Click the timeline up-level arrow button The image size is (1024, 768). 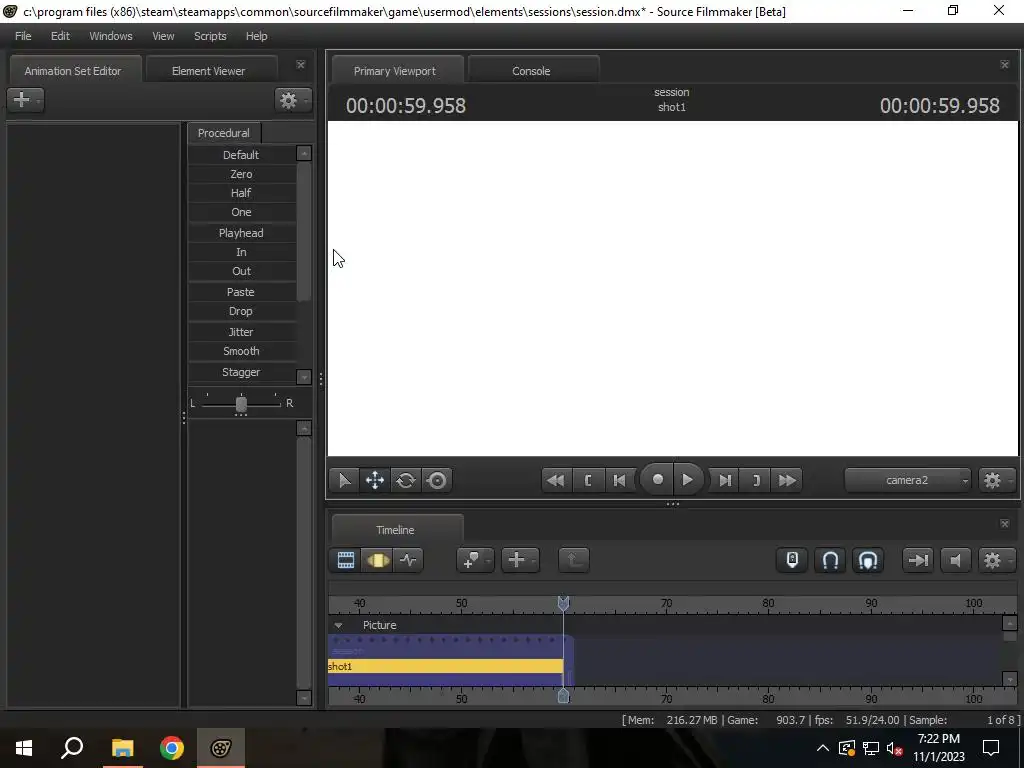coord(573,560)
